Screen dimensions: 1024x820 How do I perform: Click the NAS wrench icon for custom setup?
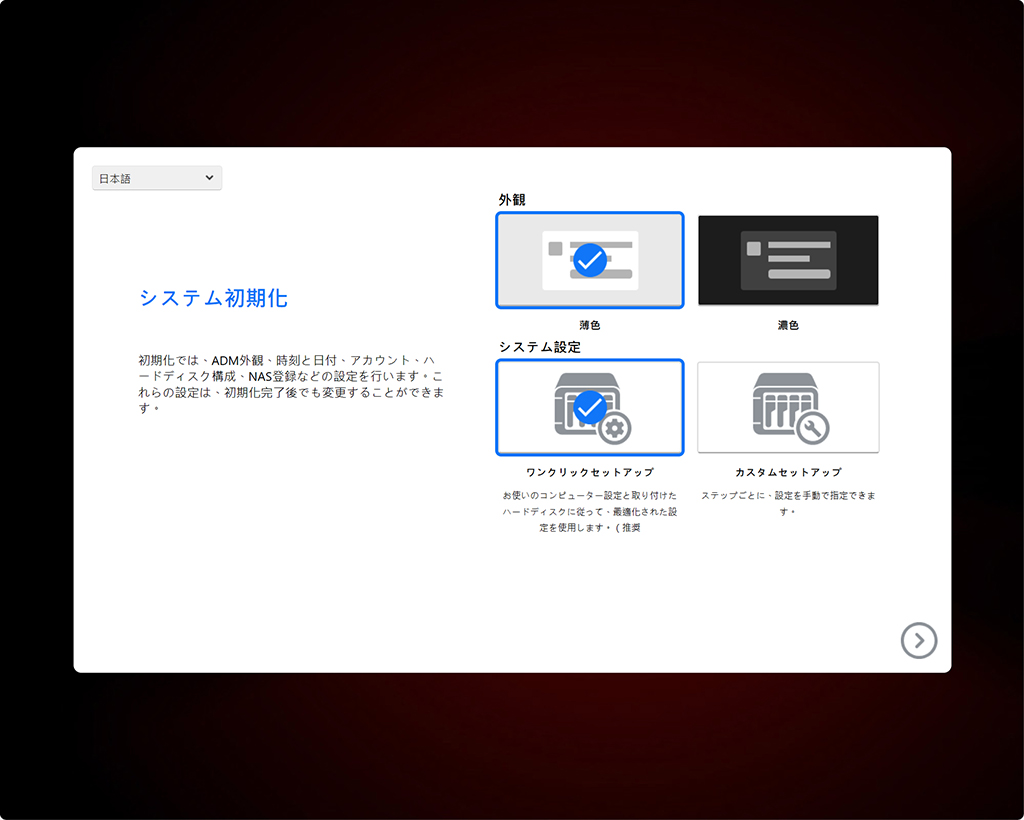pos(791,408)
